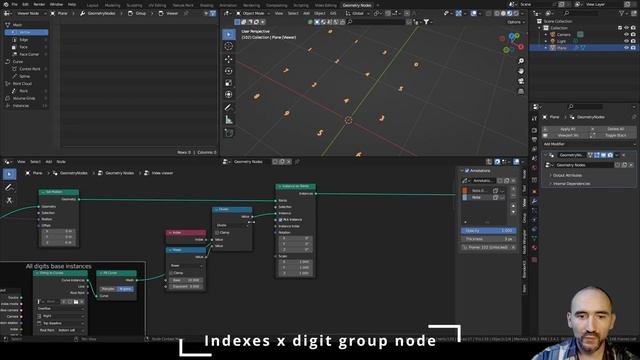This screenshot has width=640, height=360.
Task: Click the viewport navigation gizmo
Action: click(x=513, y=43)
